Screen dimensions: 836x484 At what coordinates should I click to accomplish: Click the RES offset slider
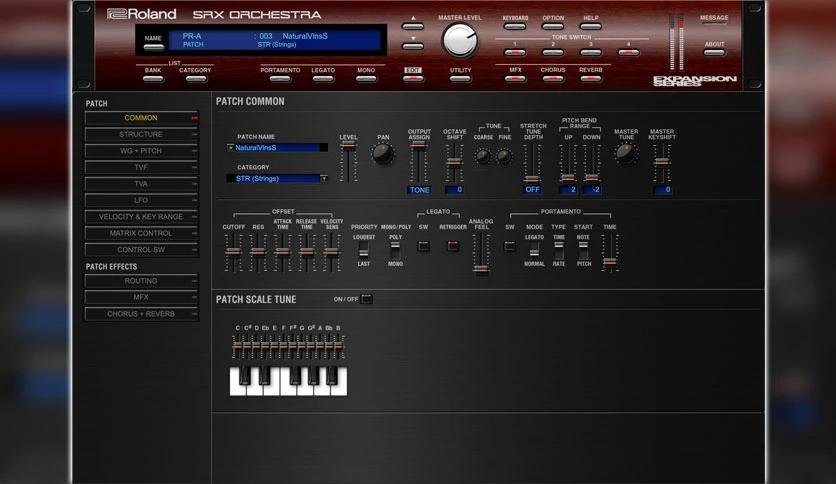click(258, 252)
